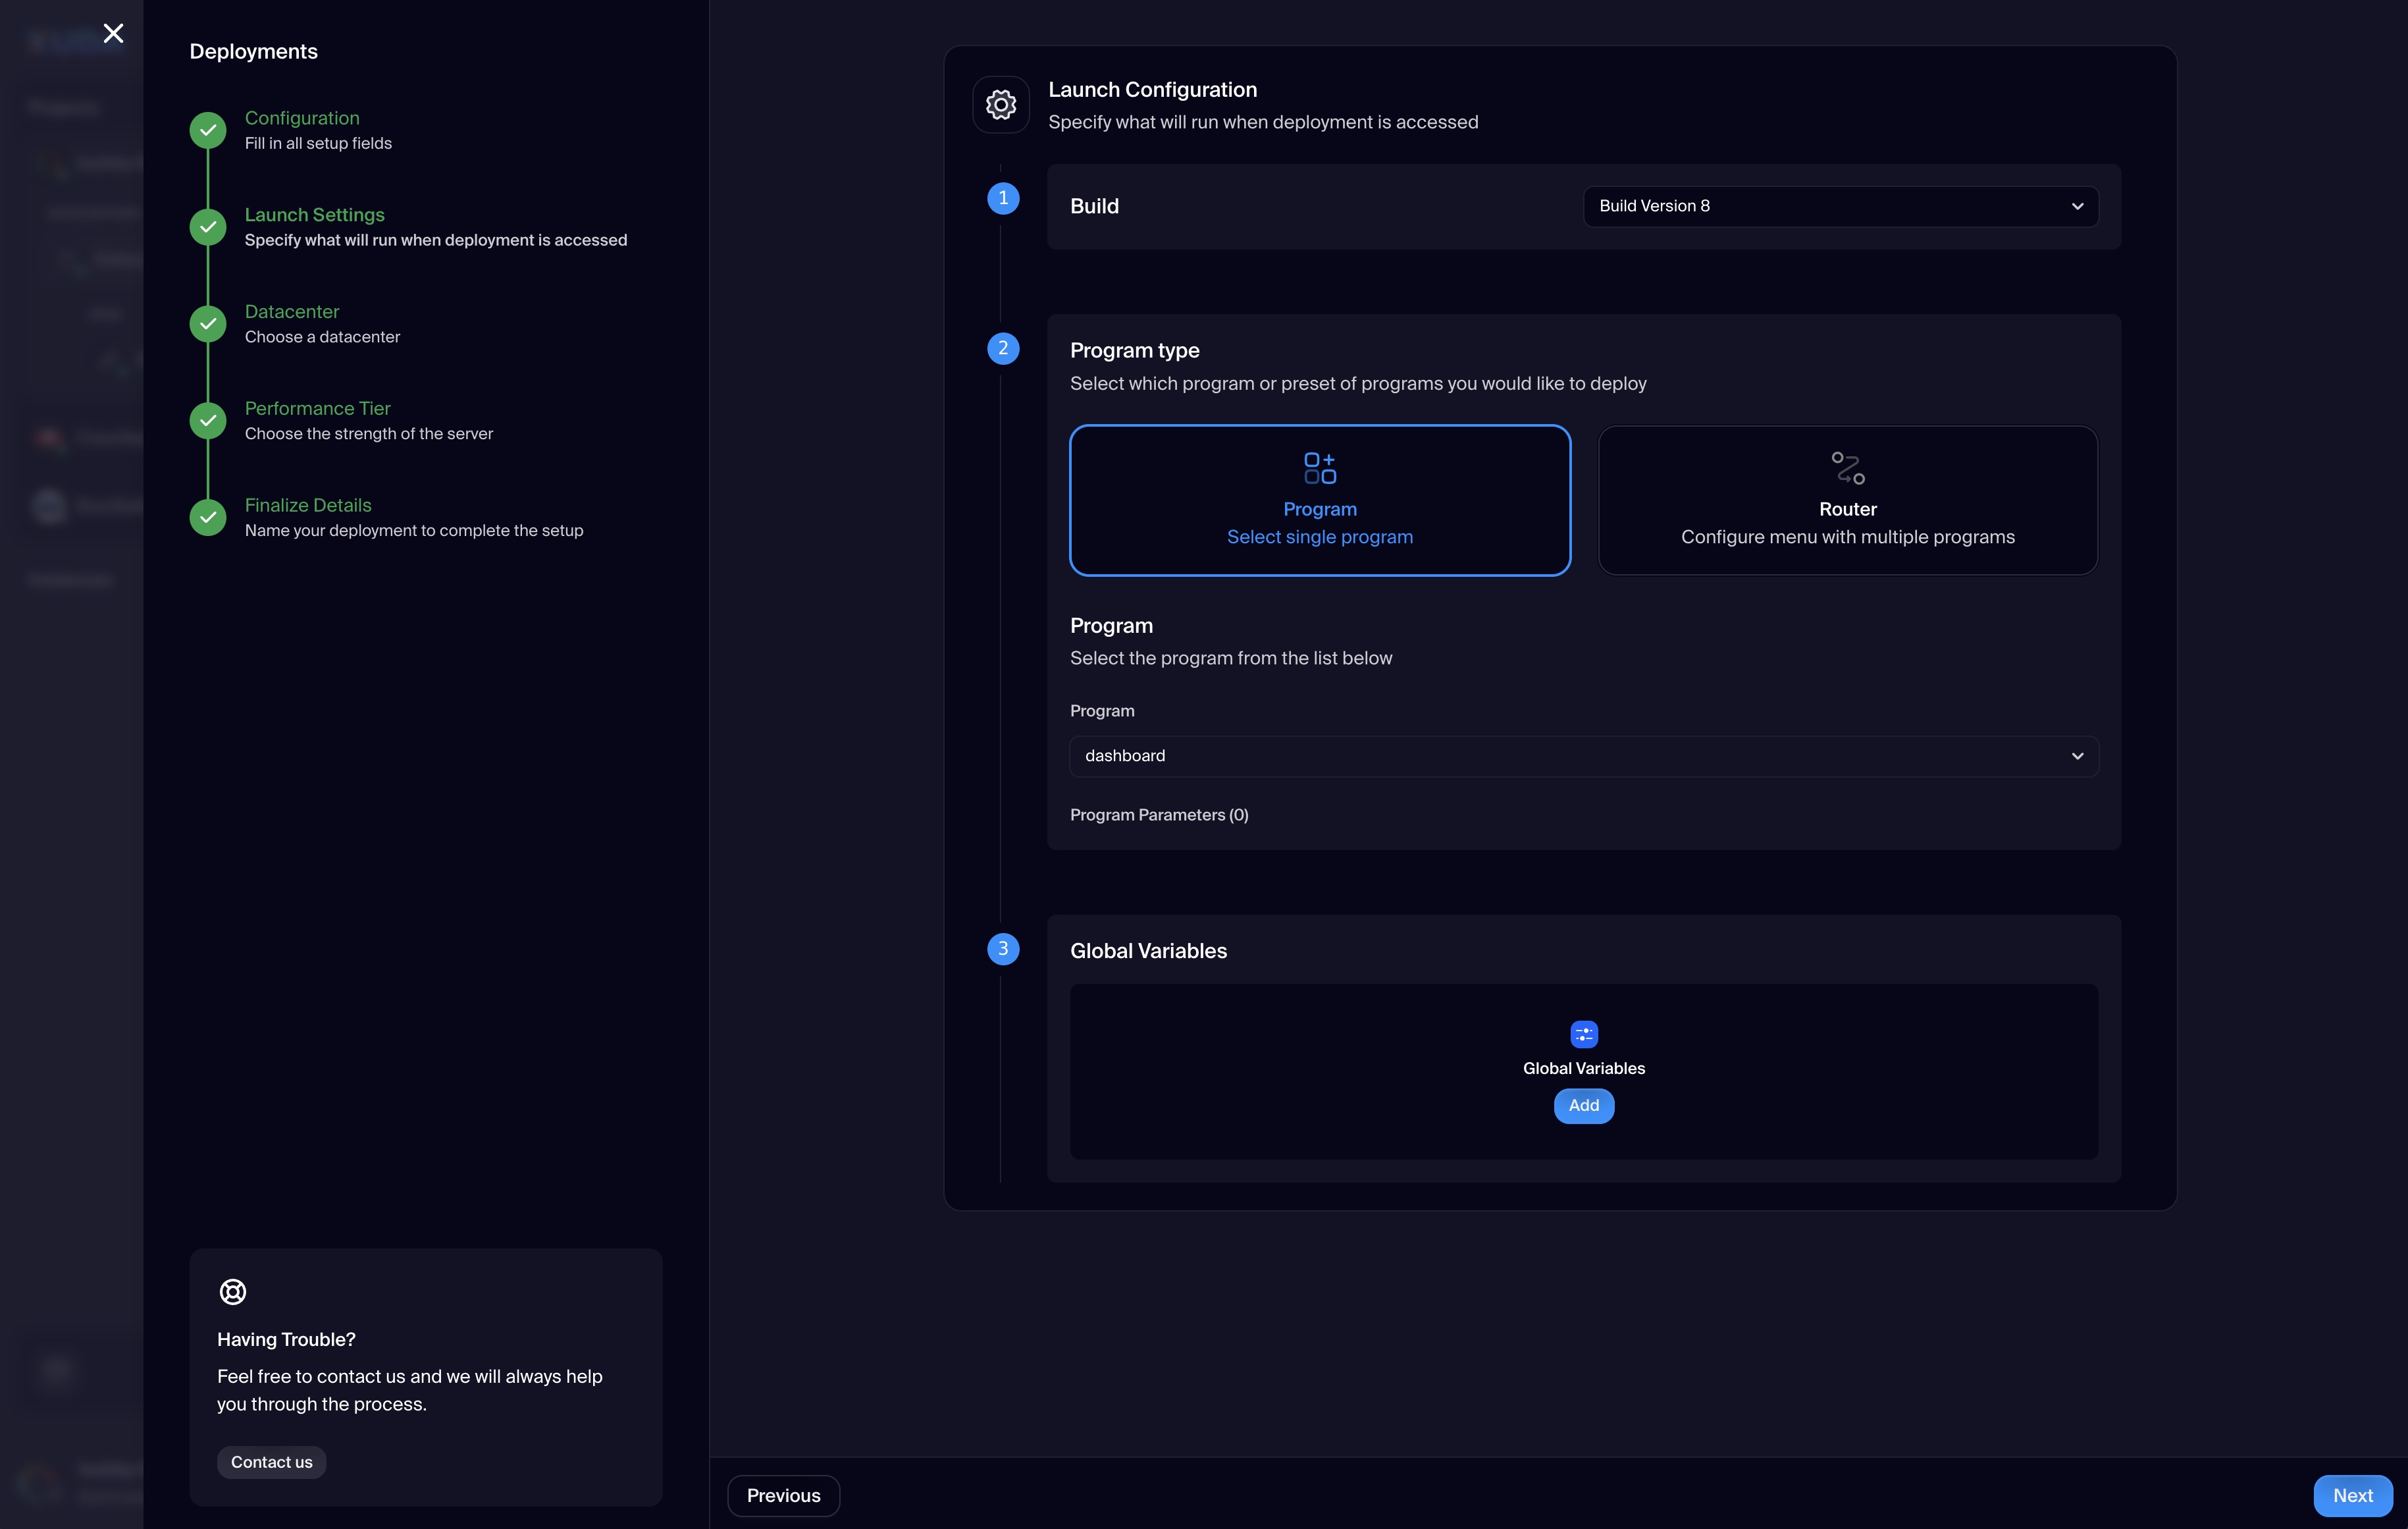Image resolution: width=2408 pixels, height=1529 pixels.
Task: Click the Launch Configuration gear icon
Action: [1000, 104]
